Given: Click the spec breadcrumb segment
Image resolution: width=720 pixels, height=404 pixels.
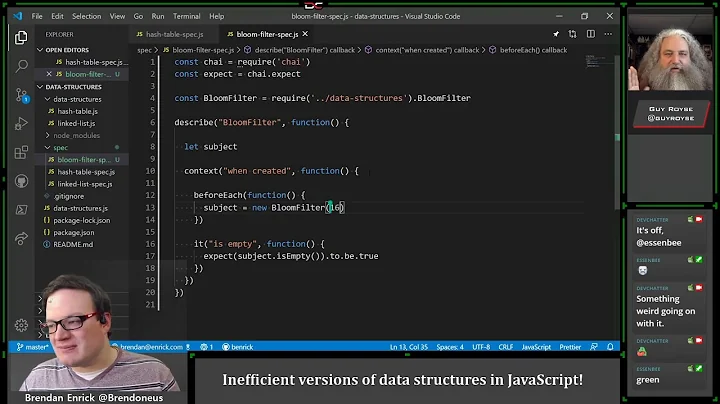Looking at the screenshot, I should click(x=144, y=50).
